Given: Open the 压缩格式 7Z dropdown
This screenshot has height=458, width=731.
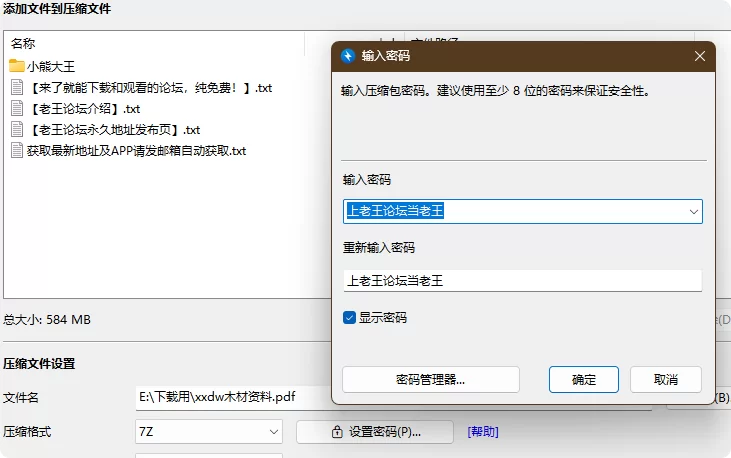Looking at the screenshot, I should (x=209, y=432).
